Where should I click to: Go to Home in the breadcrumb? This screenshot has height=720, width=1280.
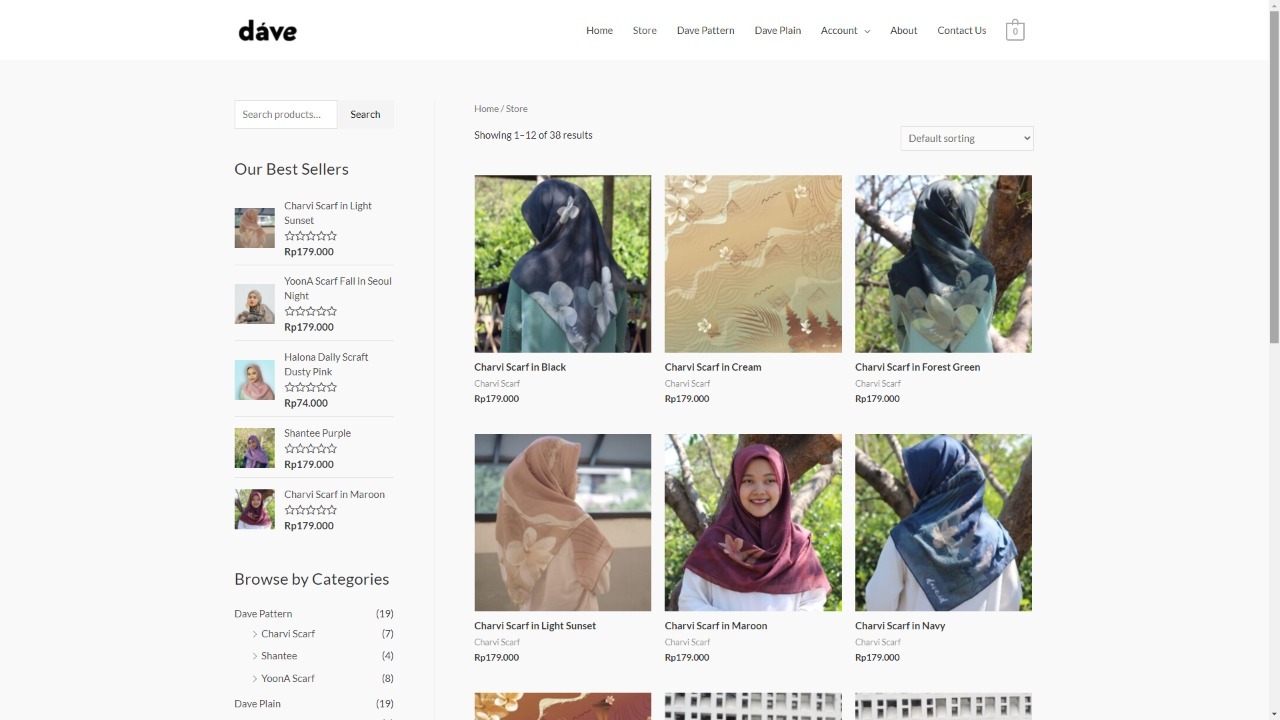click(486, 109)
